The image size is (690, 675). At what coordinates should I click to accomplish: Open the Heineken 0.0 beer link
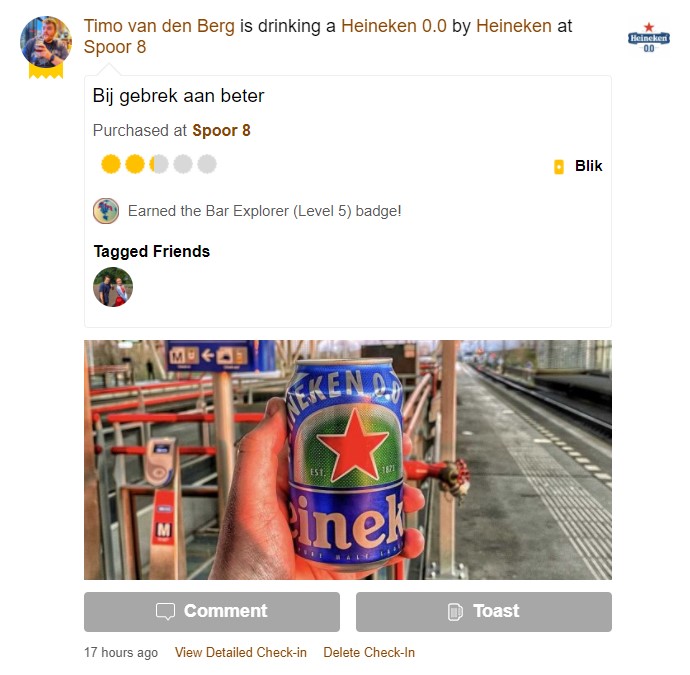pos(394,26)
